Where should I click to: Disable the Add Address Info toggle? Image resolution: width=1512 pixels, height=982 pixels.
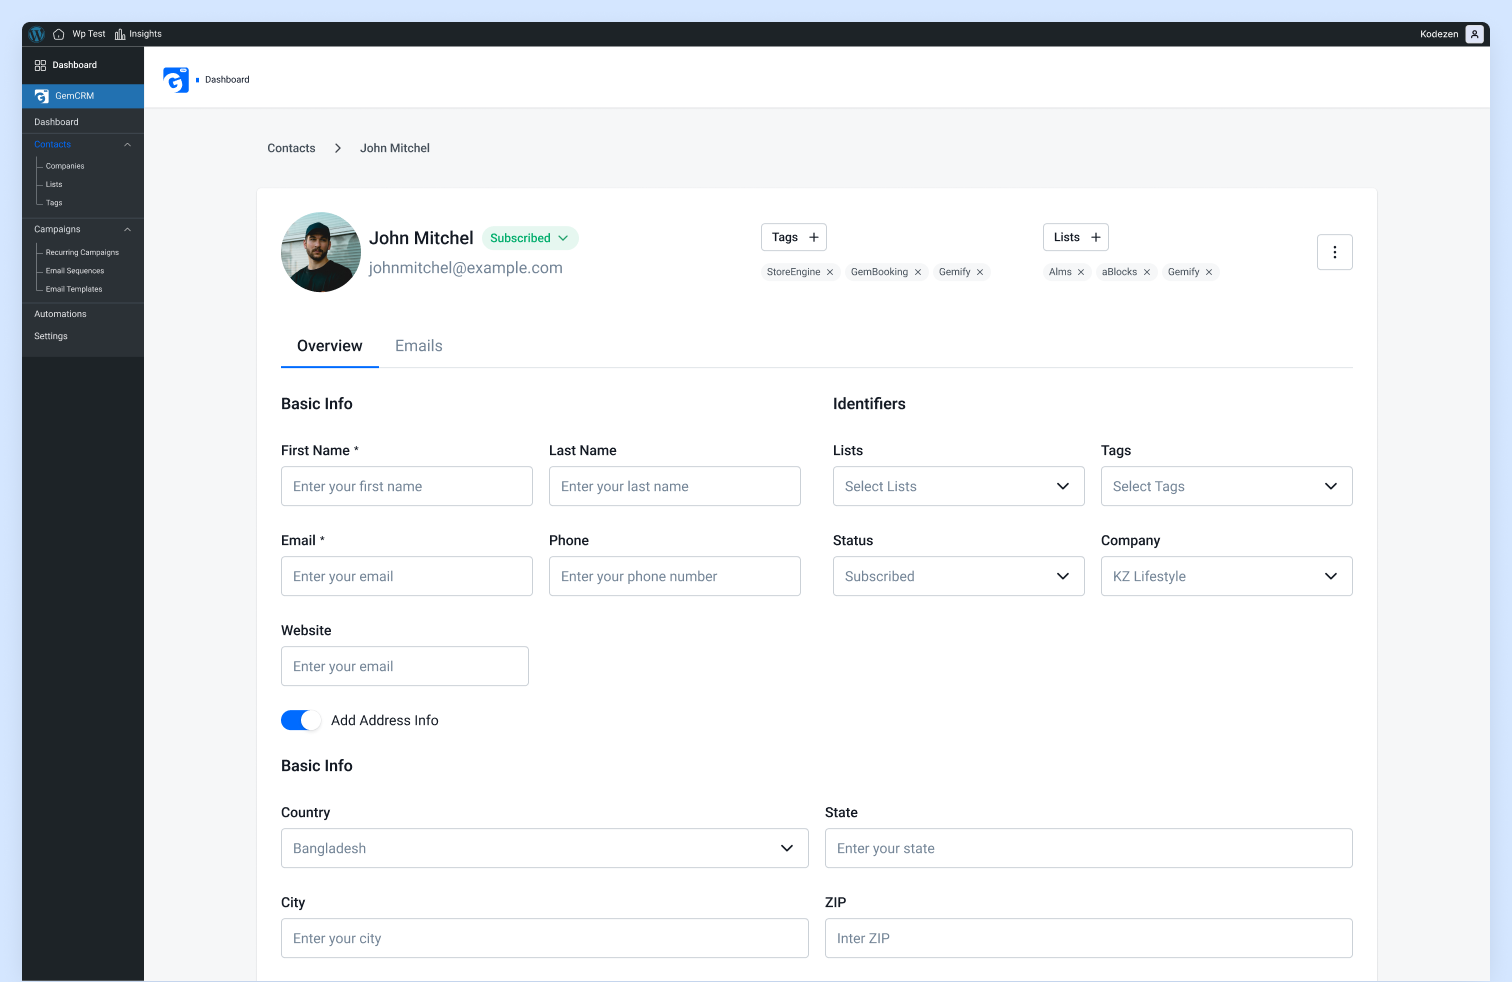point(301,720)
